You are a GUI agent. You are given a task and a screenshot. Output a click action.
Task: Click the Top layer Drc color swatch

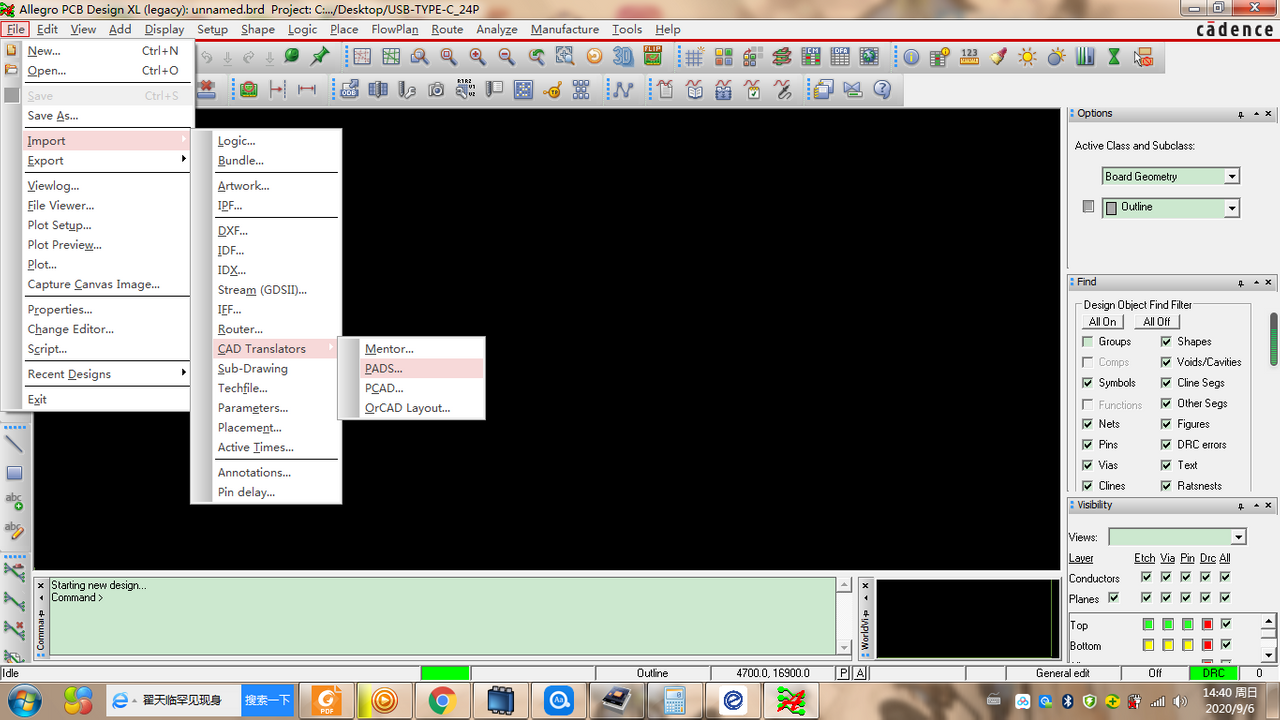coord(1207,625)
